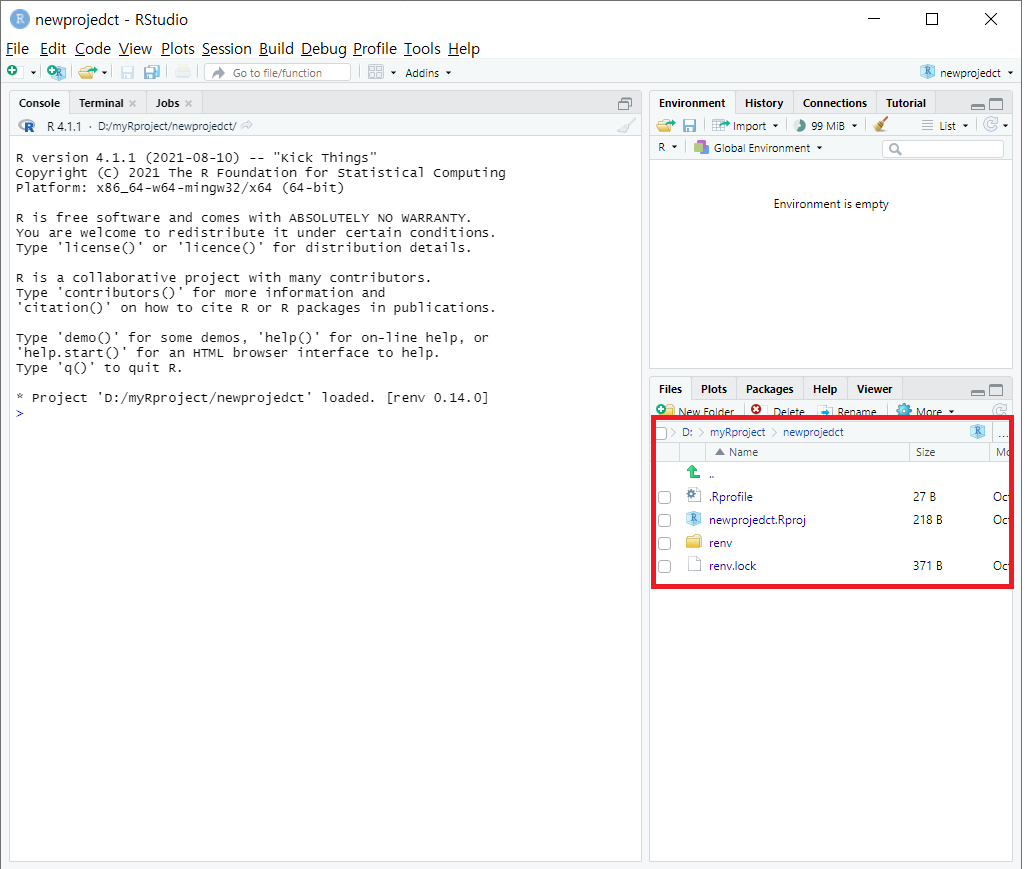This screenshot has width=1025, height=869.
Task: Switch to the Viewer tab
Action: point(874,389)
